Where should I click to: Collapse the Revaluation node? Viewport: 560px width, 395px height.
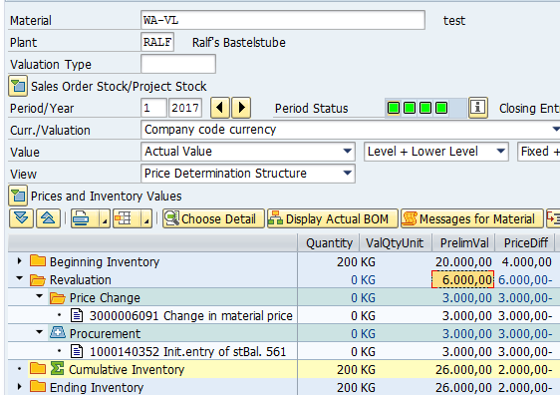tap(20, 278)
